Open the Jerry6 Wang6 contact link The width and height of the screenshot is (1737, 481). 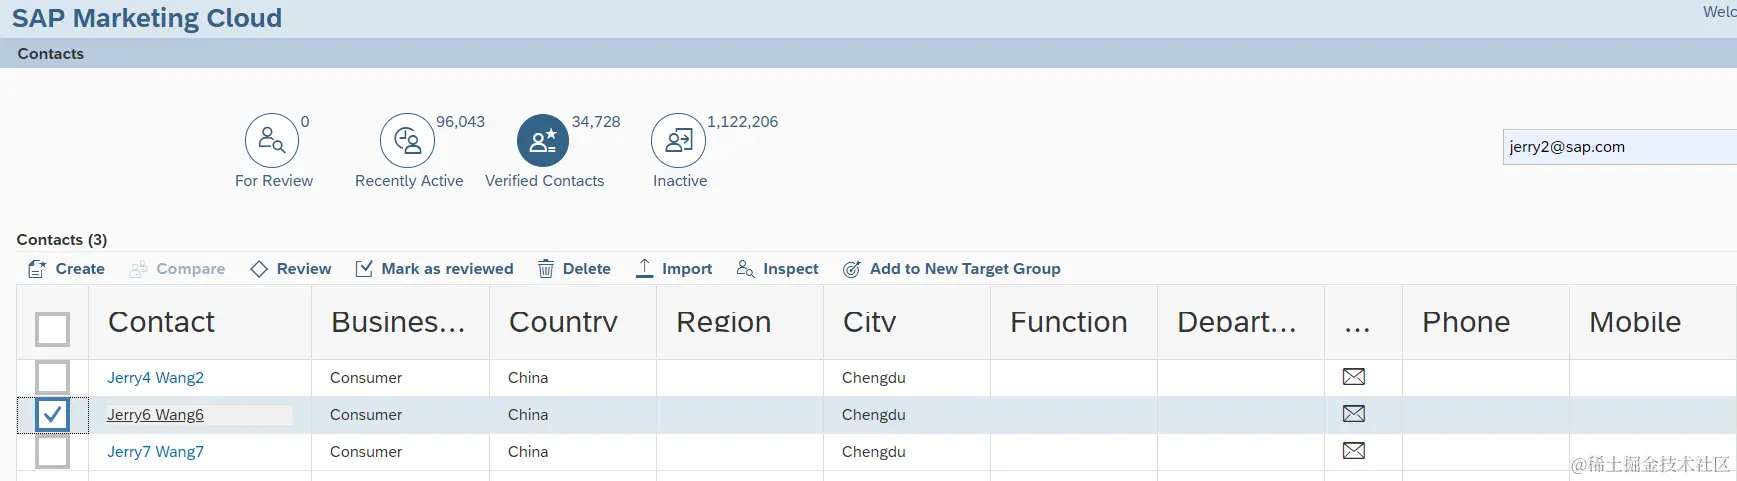tap(155, 415)
